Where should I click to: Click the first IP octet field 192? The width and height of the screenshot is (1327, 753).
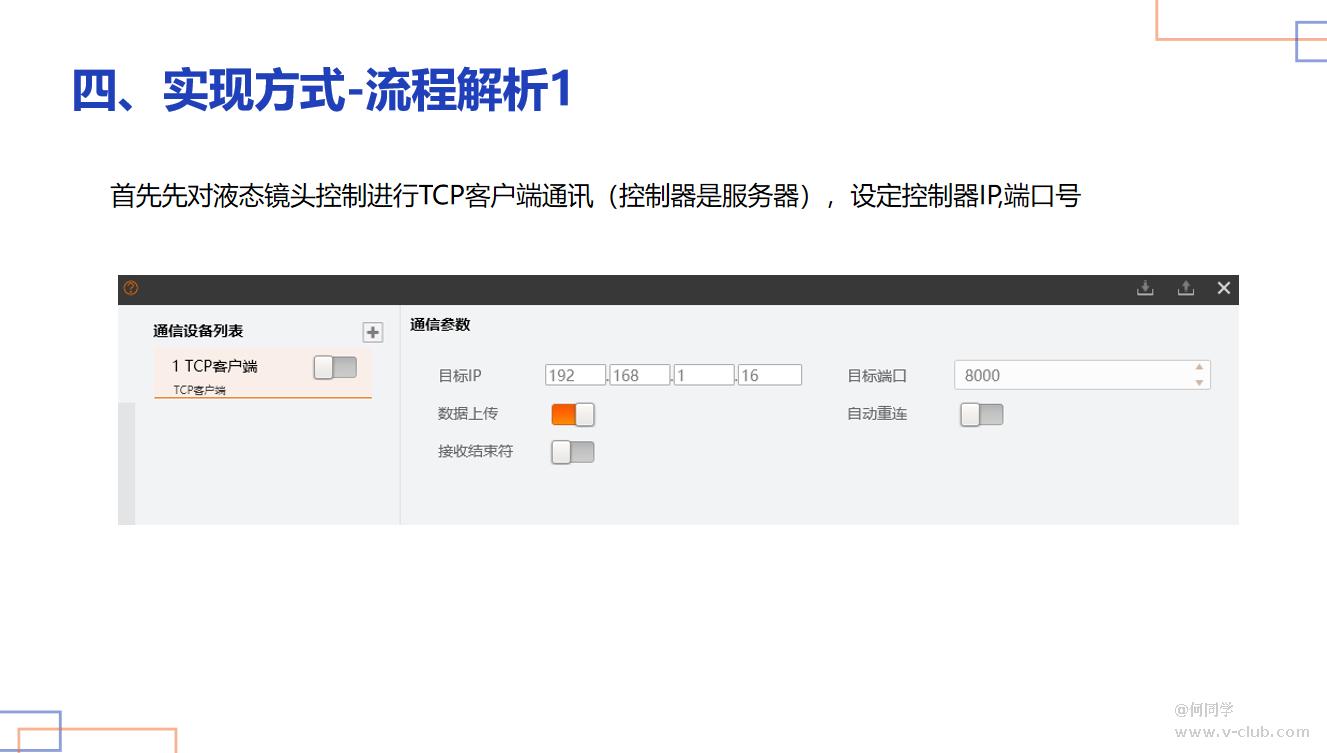[x=575, y=375]
